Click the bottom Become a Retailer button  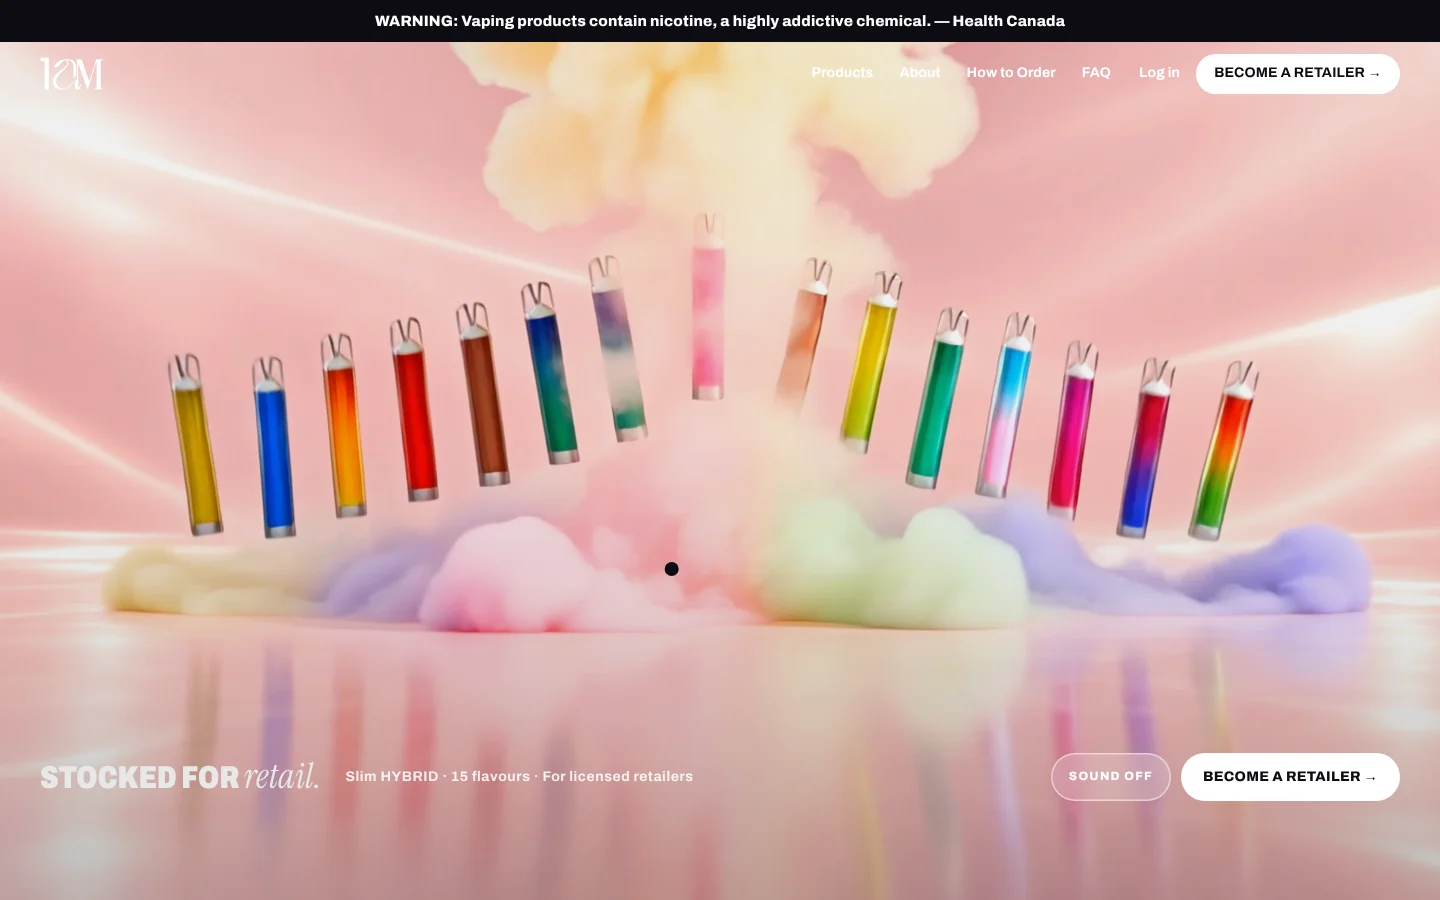[x=1290, y=777]
